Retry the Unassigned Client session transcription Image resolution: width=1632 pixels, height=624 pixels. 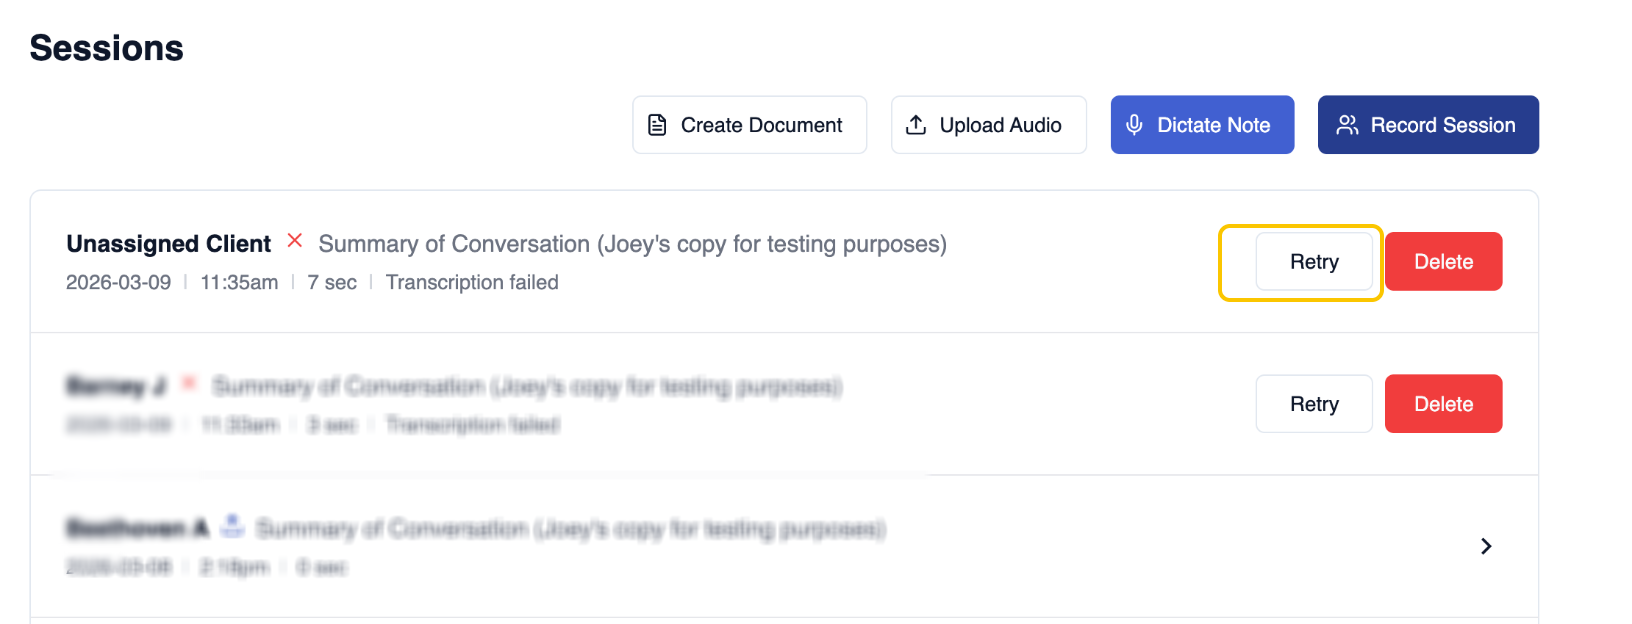click(x=1314, y=262)
